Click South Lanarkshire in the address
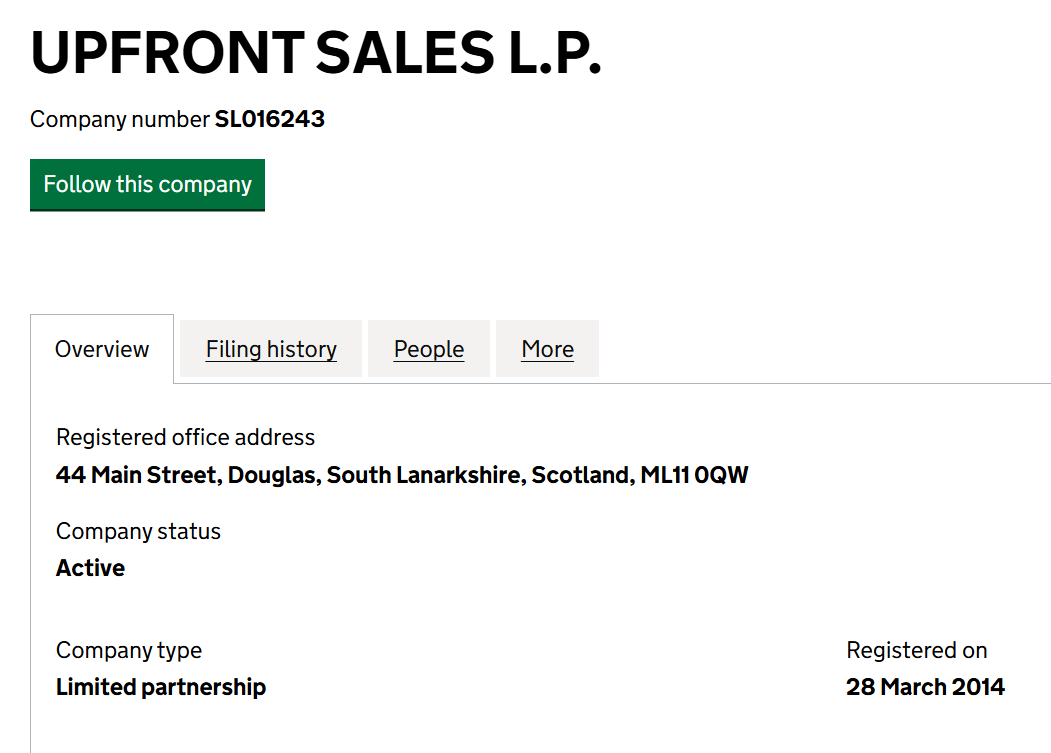The height and width of the screenshot is (753, 1051). point(425,475)
